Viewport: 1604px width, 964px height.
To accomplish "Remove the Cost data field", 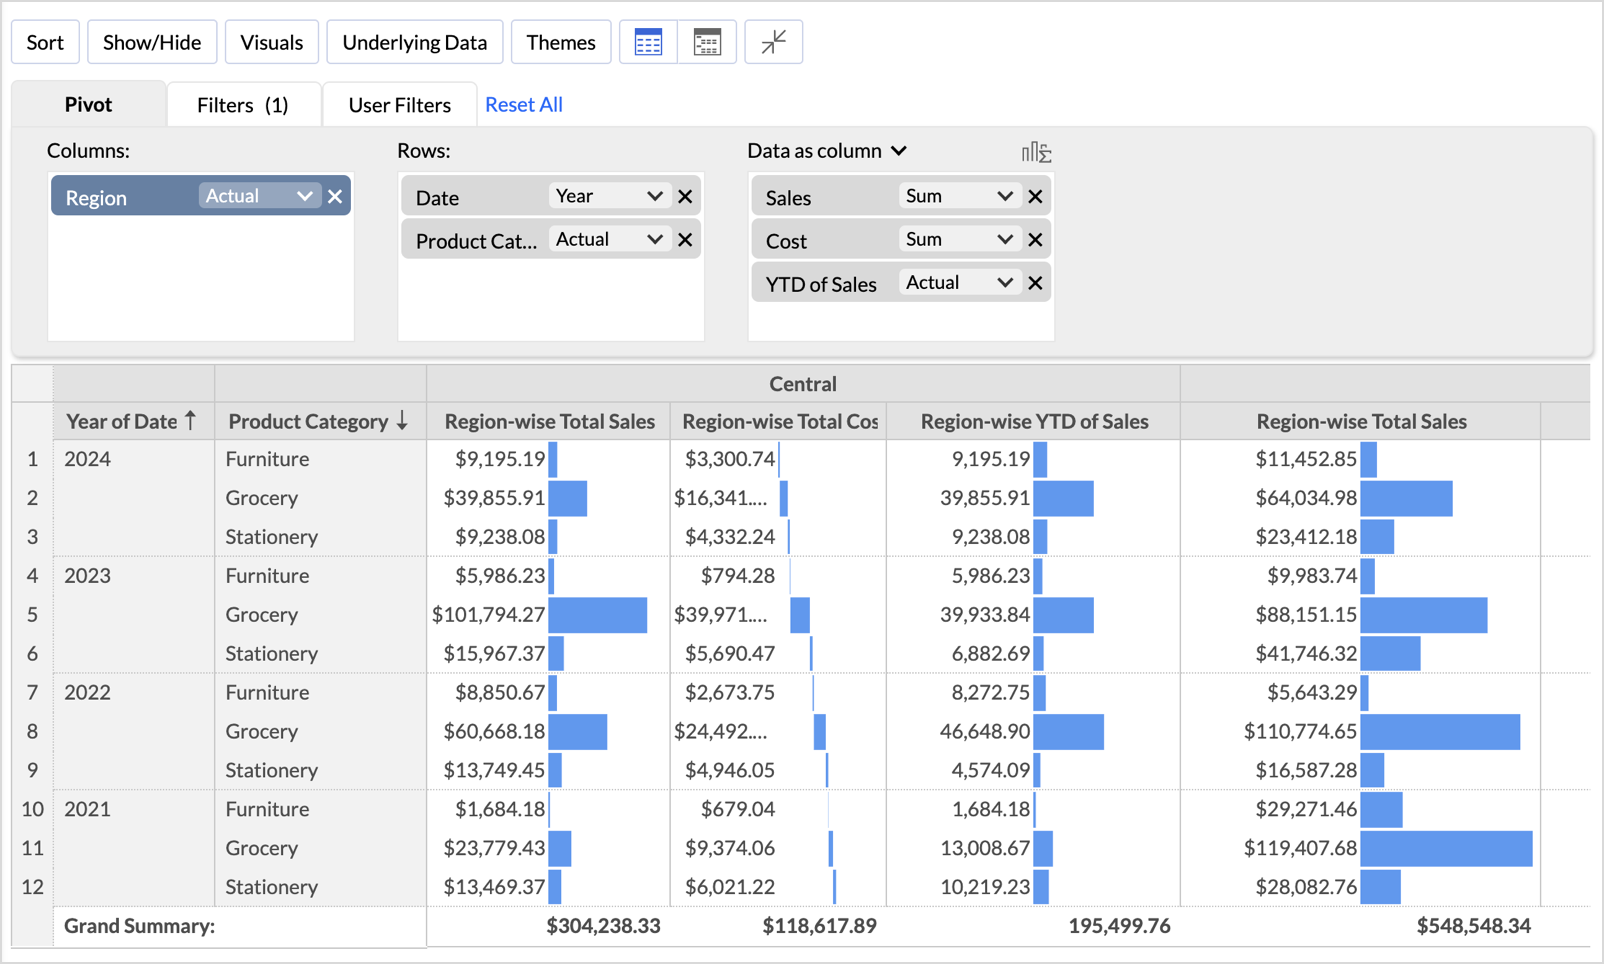I will [1035, 239].
